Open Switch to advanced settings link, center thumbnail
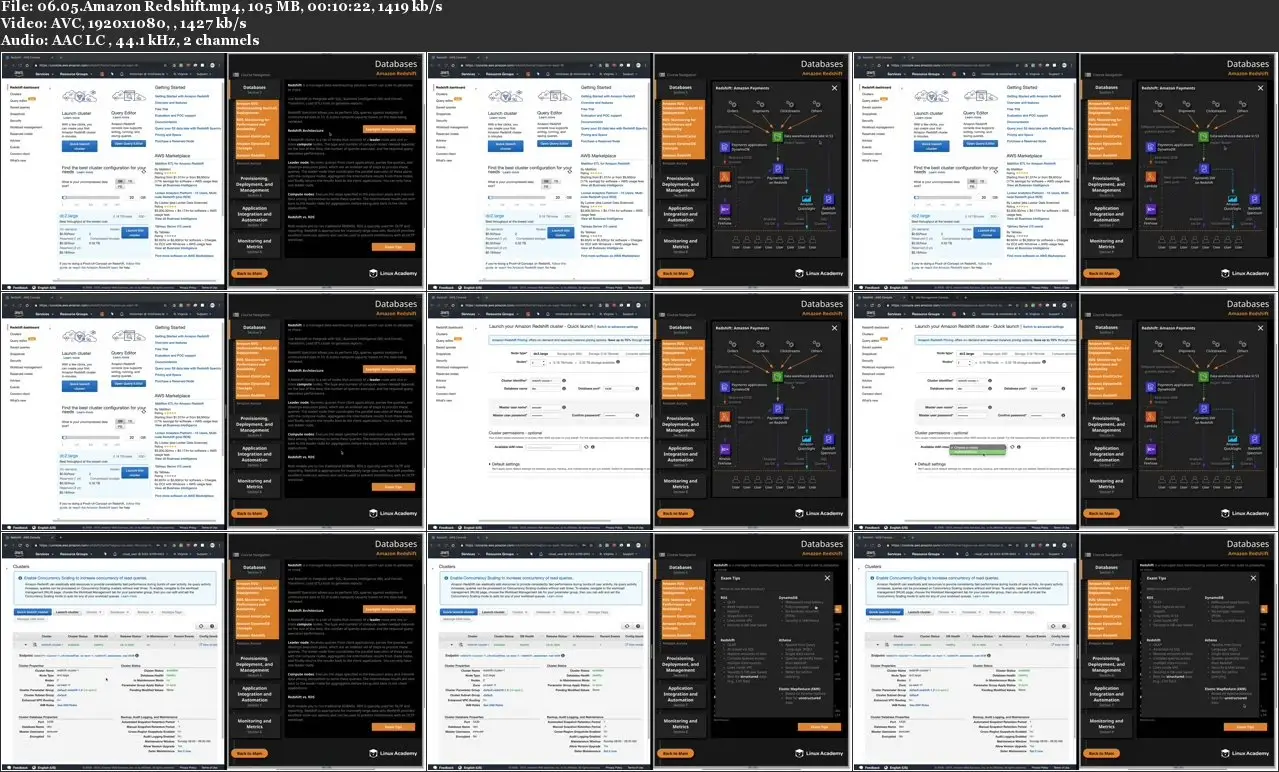The width and height of the screenshot is (1279, 772). pos(618,327)
